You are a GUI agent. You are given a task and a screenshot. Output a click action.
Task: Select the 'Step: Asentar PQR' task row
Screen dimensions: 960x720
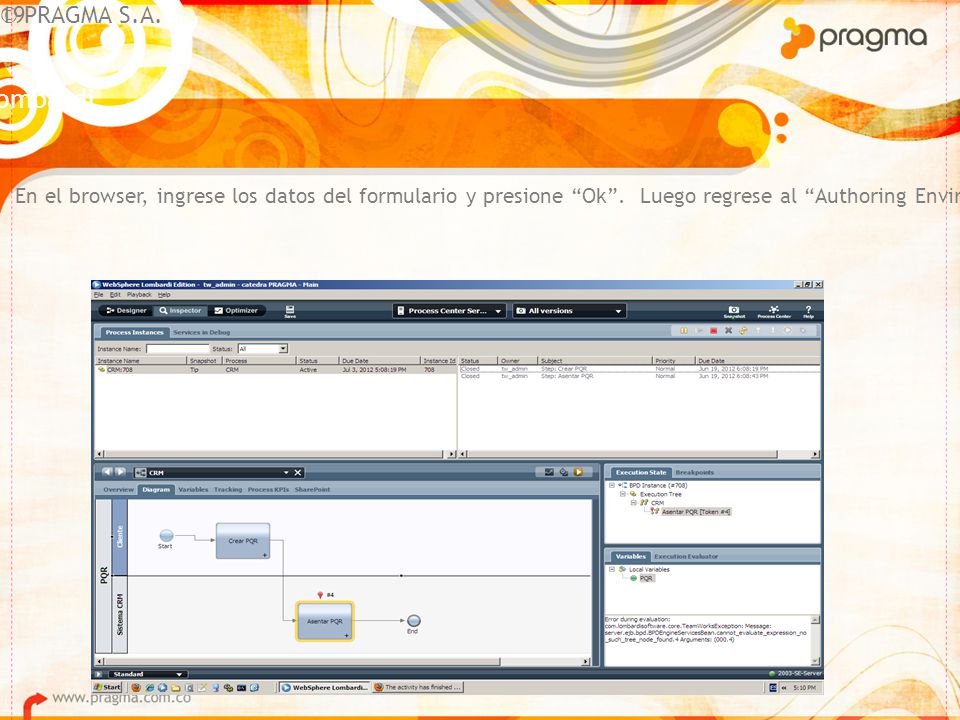point(639,377)
